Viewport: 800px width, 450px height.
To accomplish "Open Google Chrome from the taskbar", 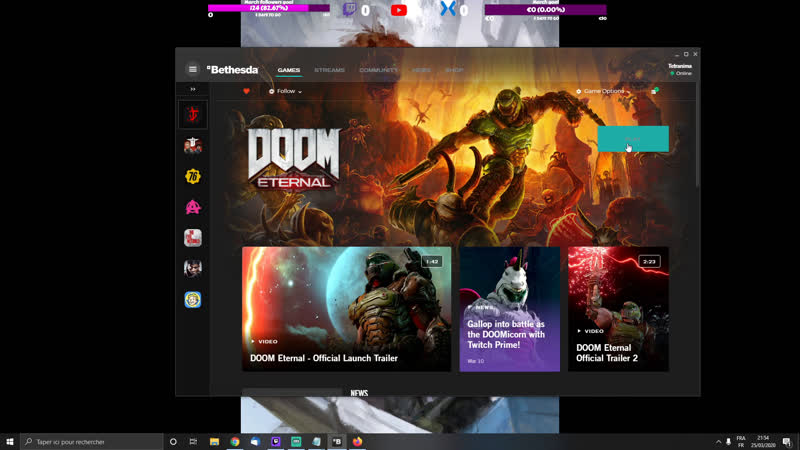I will (235, 442).
